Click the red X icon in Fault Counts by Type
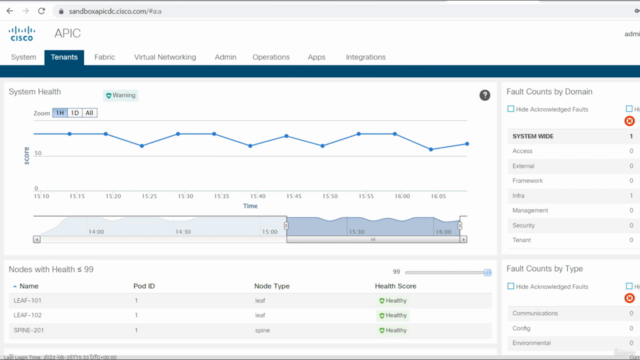This screenshot has width=640, height=360. [629, 298]
